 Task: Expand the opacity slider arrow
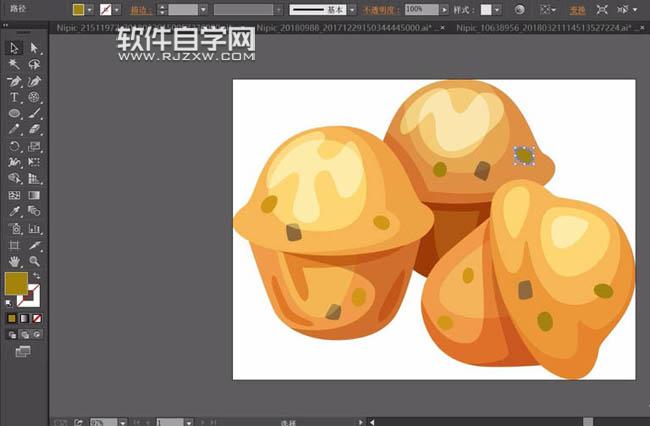point(444,10)
